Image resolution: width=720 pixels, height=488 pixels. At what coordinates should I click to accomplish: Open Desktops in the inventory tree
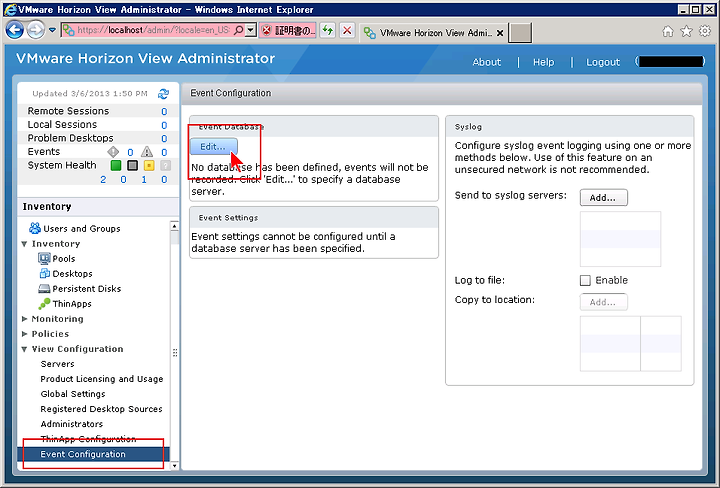(x=66, y=274)
